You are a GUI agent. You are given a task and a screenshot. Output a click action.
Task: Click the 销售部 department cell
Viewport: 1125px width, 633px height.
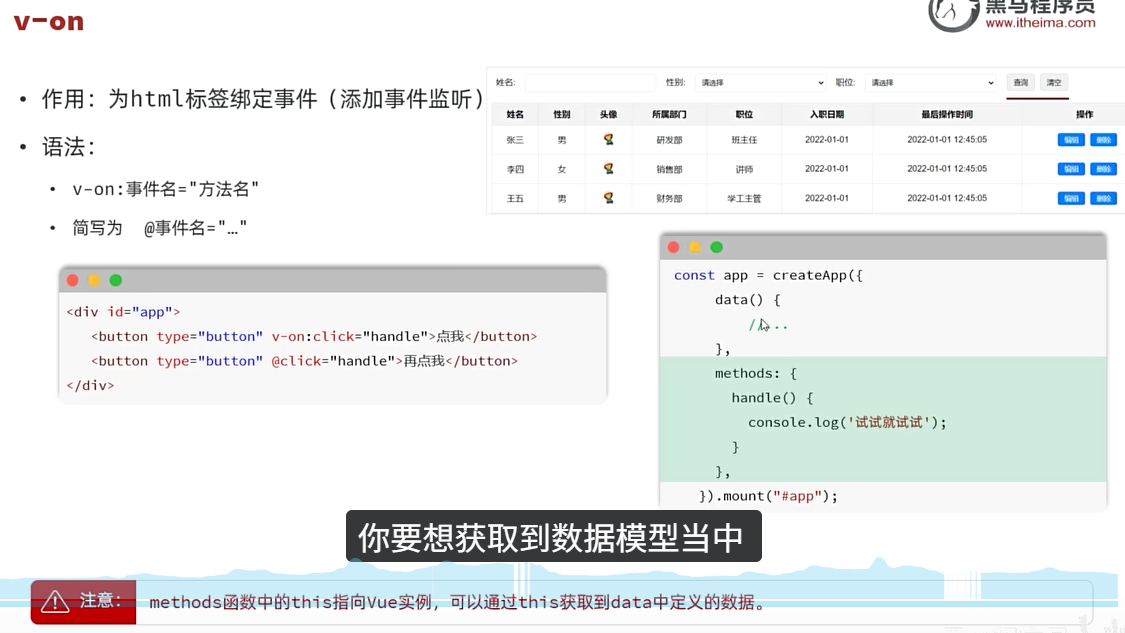click(669, 169)
